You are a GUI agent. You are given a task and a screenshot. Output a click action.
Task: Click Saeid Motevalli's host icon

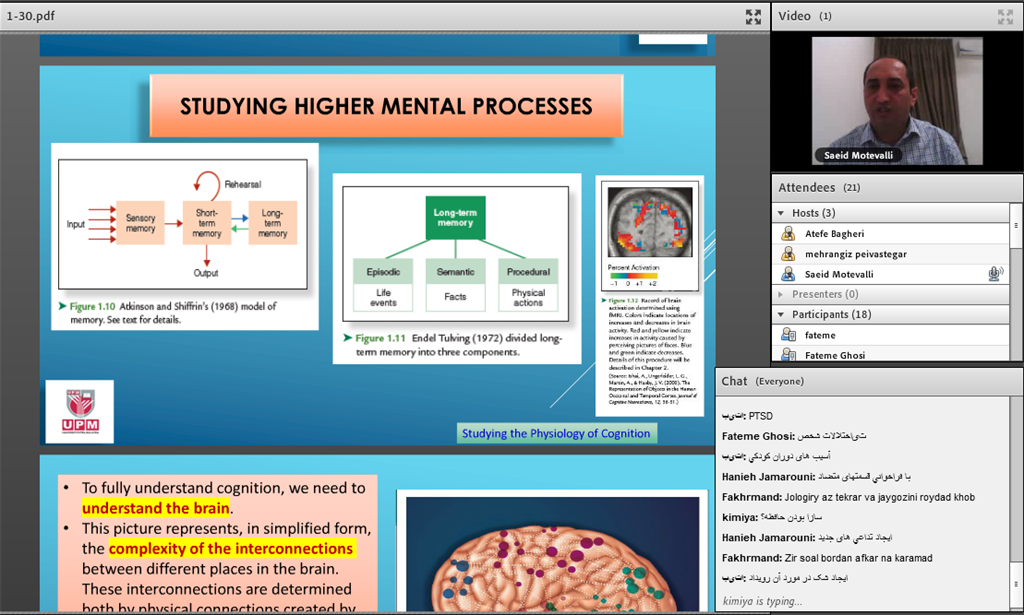click(788, 274)
